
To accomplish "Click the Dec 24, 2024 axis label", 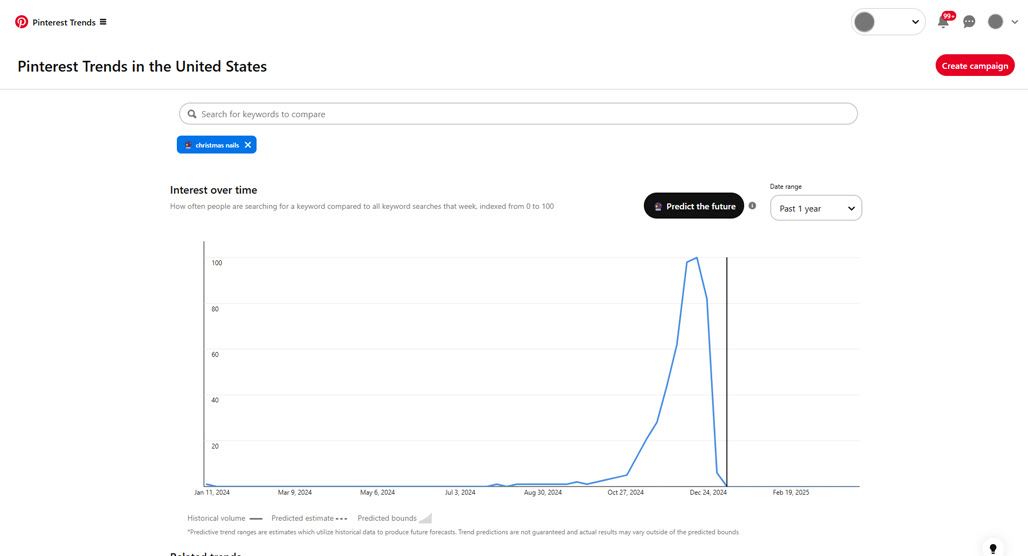I will point(708,492).
